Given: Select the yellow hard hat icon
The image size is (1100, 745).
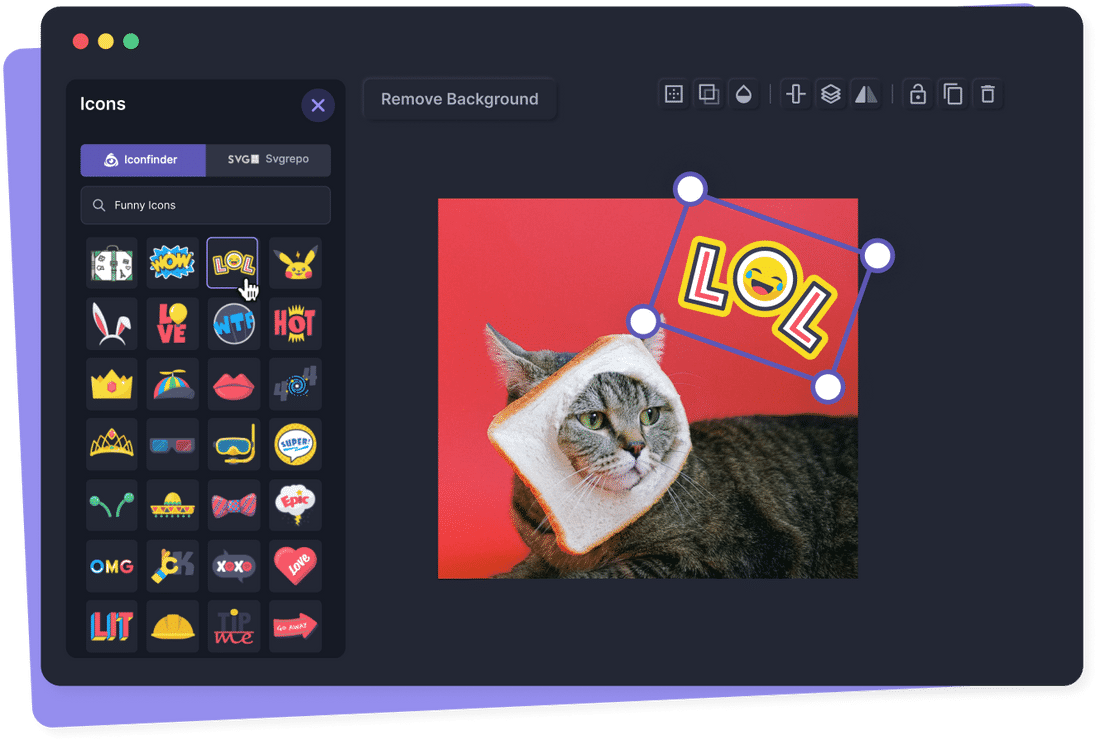Looking at the screenshot, I should click(173, 626).
